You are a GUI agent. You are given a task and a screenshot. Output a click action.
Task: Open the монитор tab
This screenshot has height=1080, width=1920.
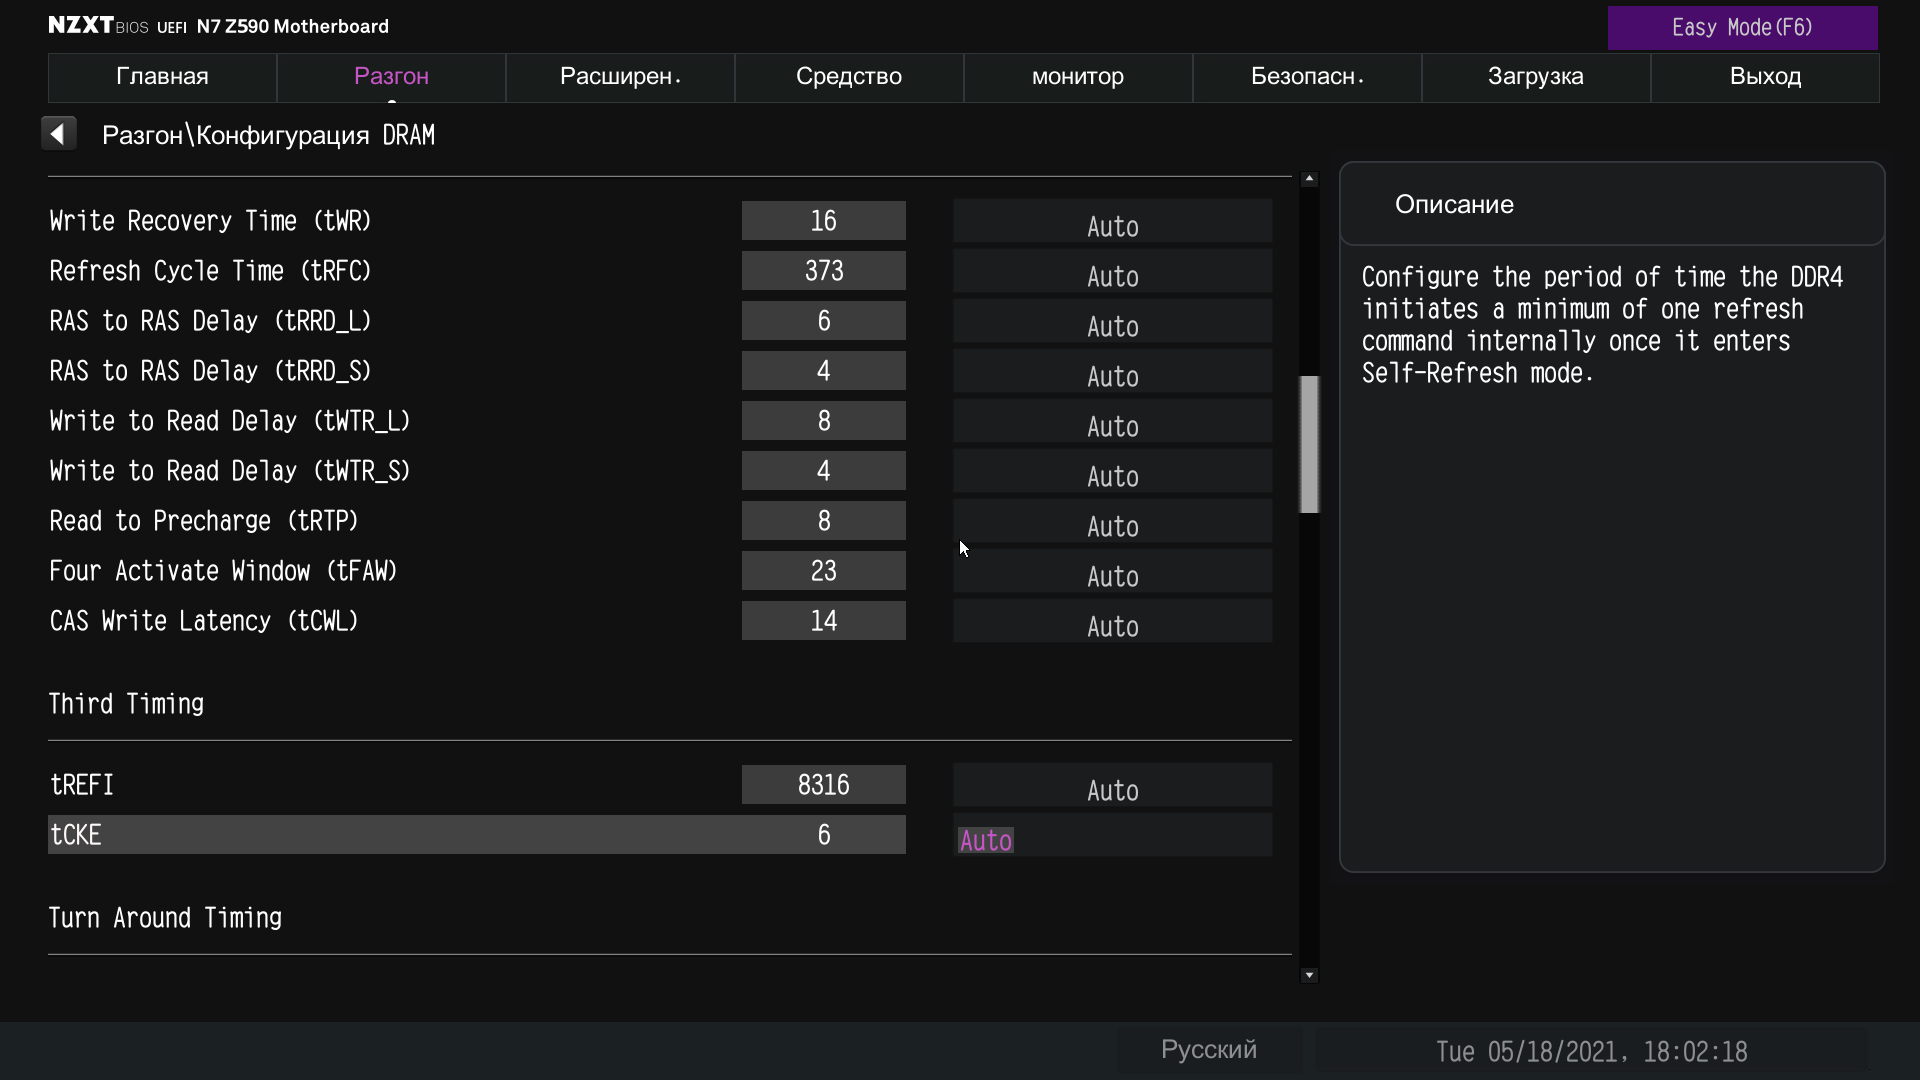[1077, 77]
